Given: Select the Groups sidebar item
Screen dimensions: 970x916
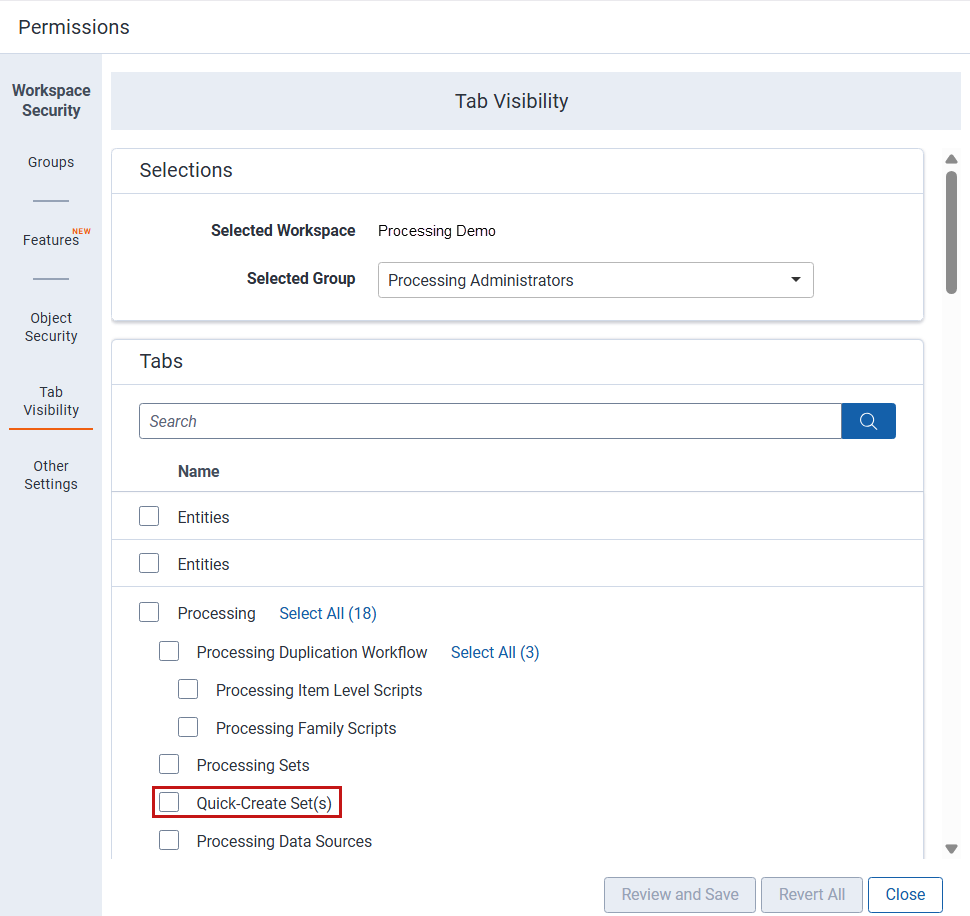Looking at the screenshot, I should coord(50,162).
